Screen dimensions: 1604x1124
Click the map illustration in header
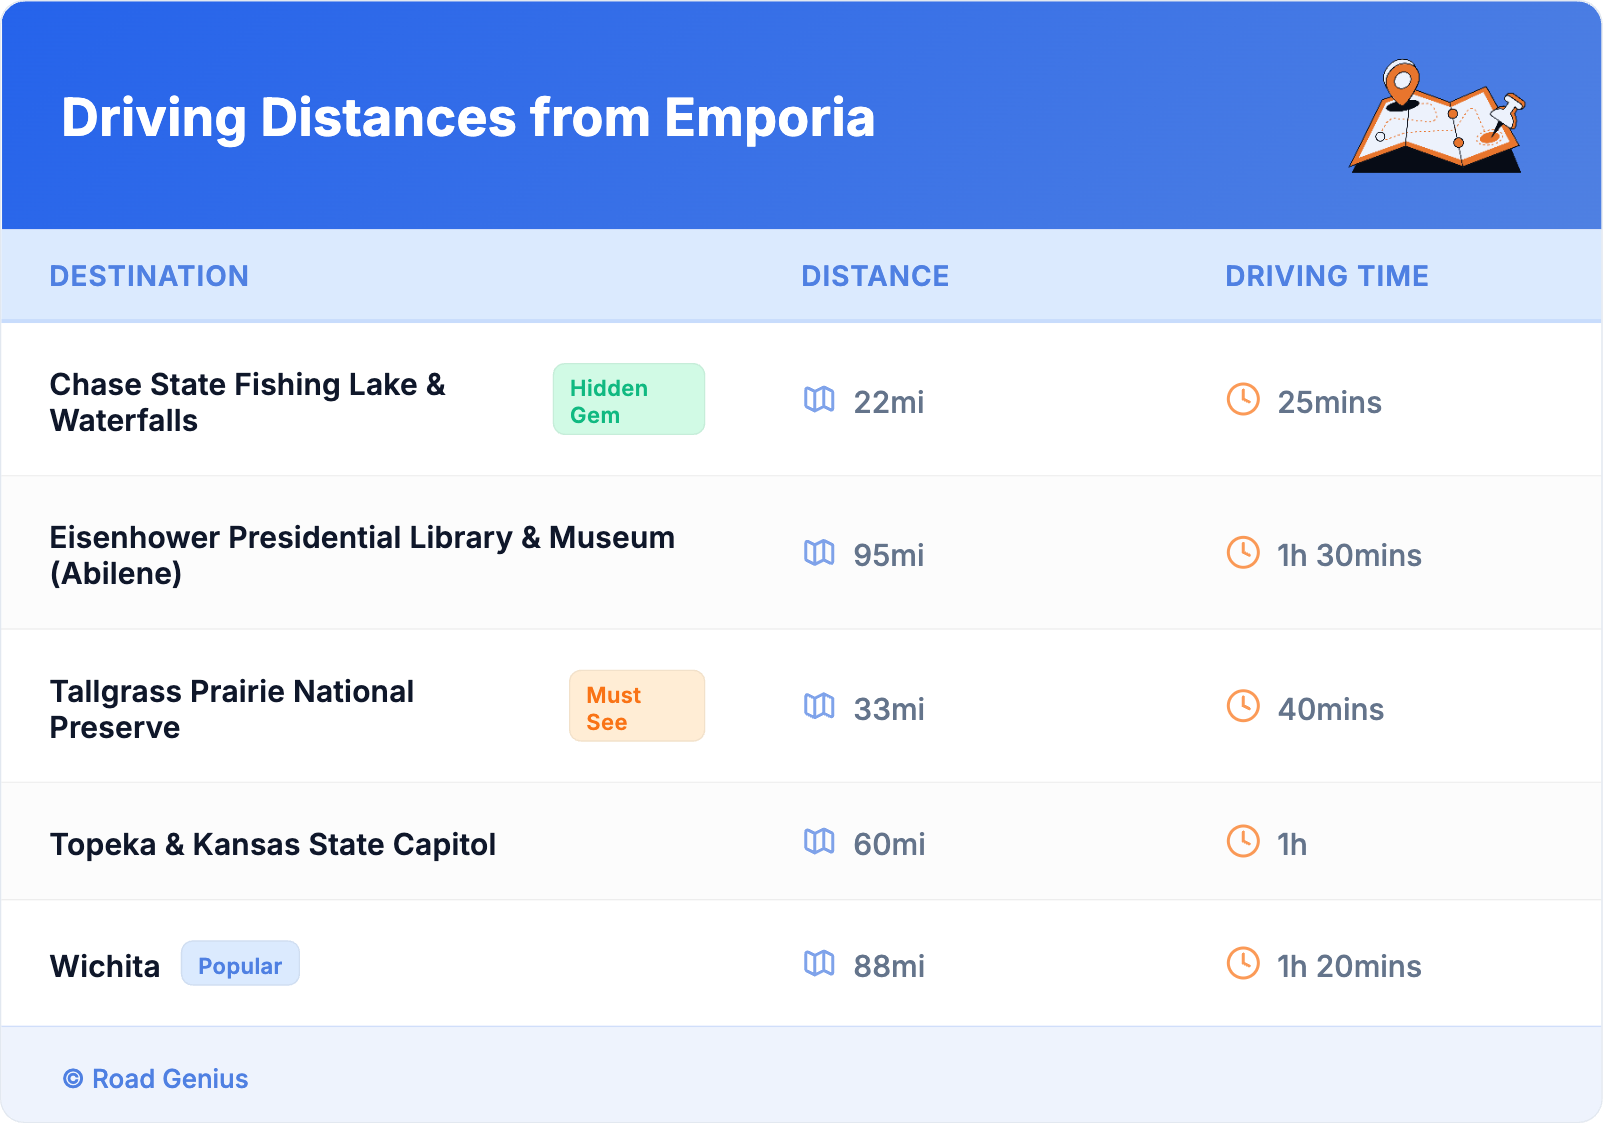pos(1437,117)
